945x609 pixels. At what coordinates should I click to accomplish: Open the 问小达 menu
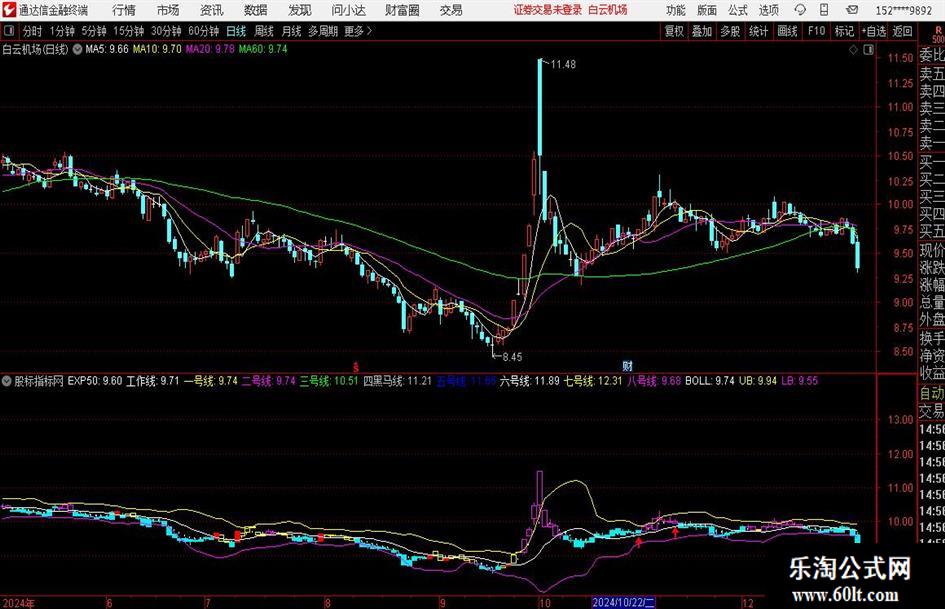pos(348,10)
